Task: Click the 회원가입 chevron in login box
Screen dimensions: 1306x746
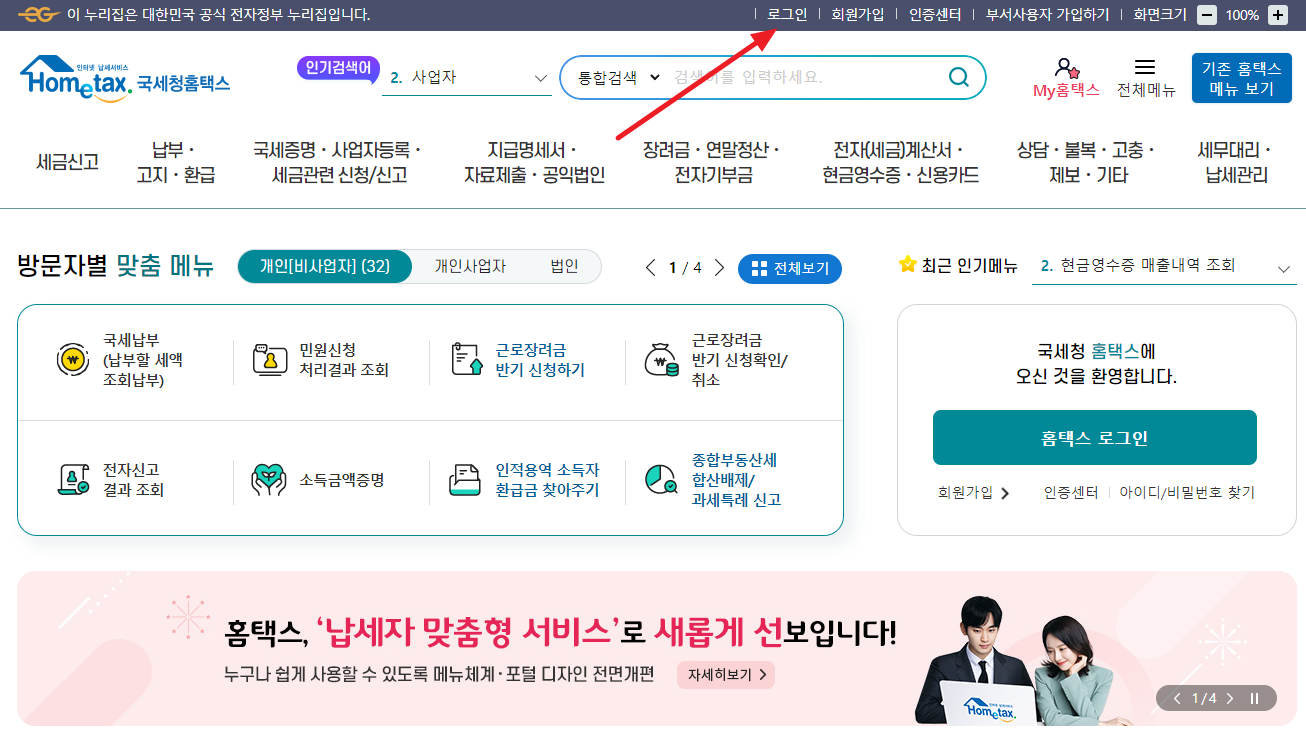Action: pyautogui.click(x=1005, y=493)
